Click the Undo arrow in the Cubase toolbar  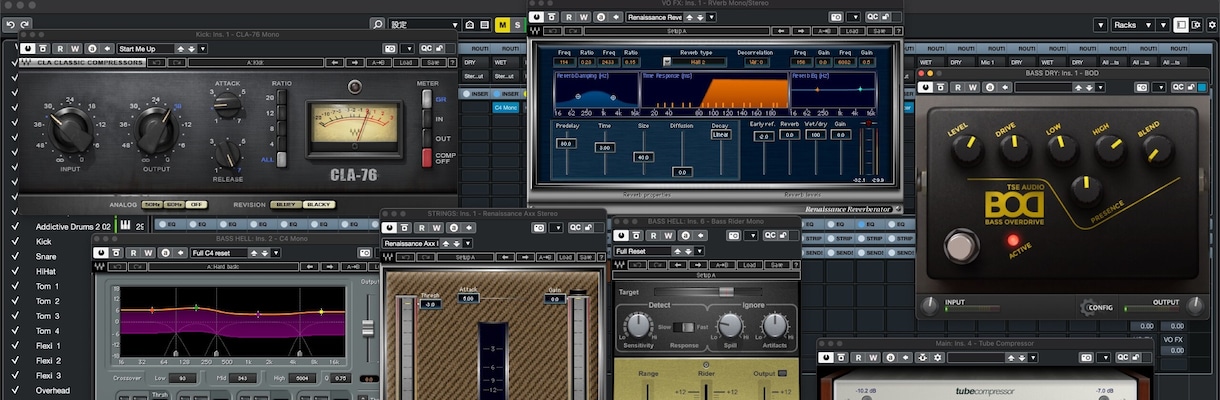10,24
